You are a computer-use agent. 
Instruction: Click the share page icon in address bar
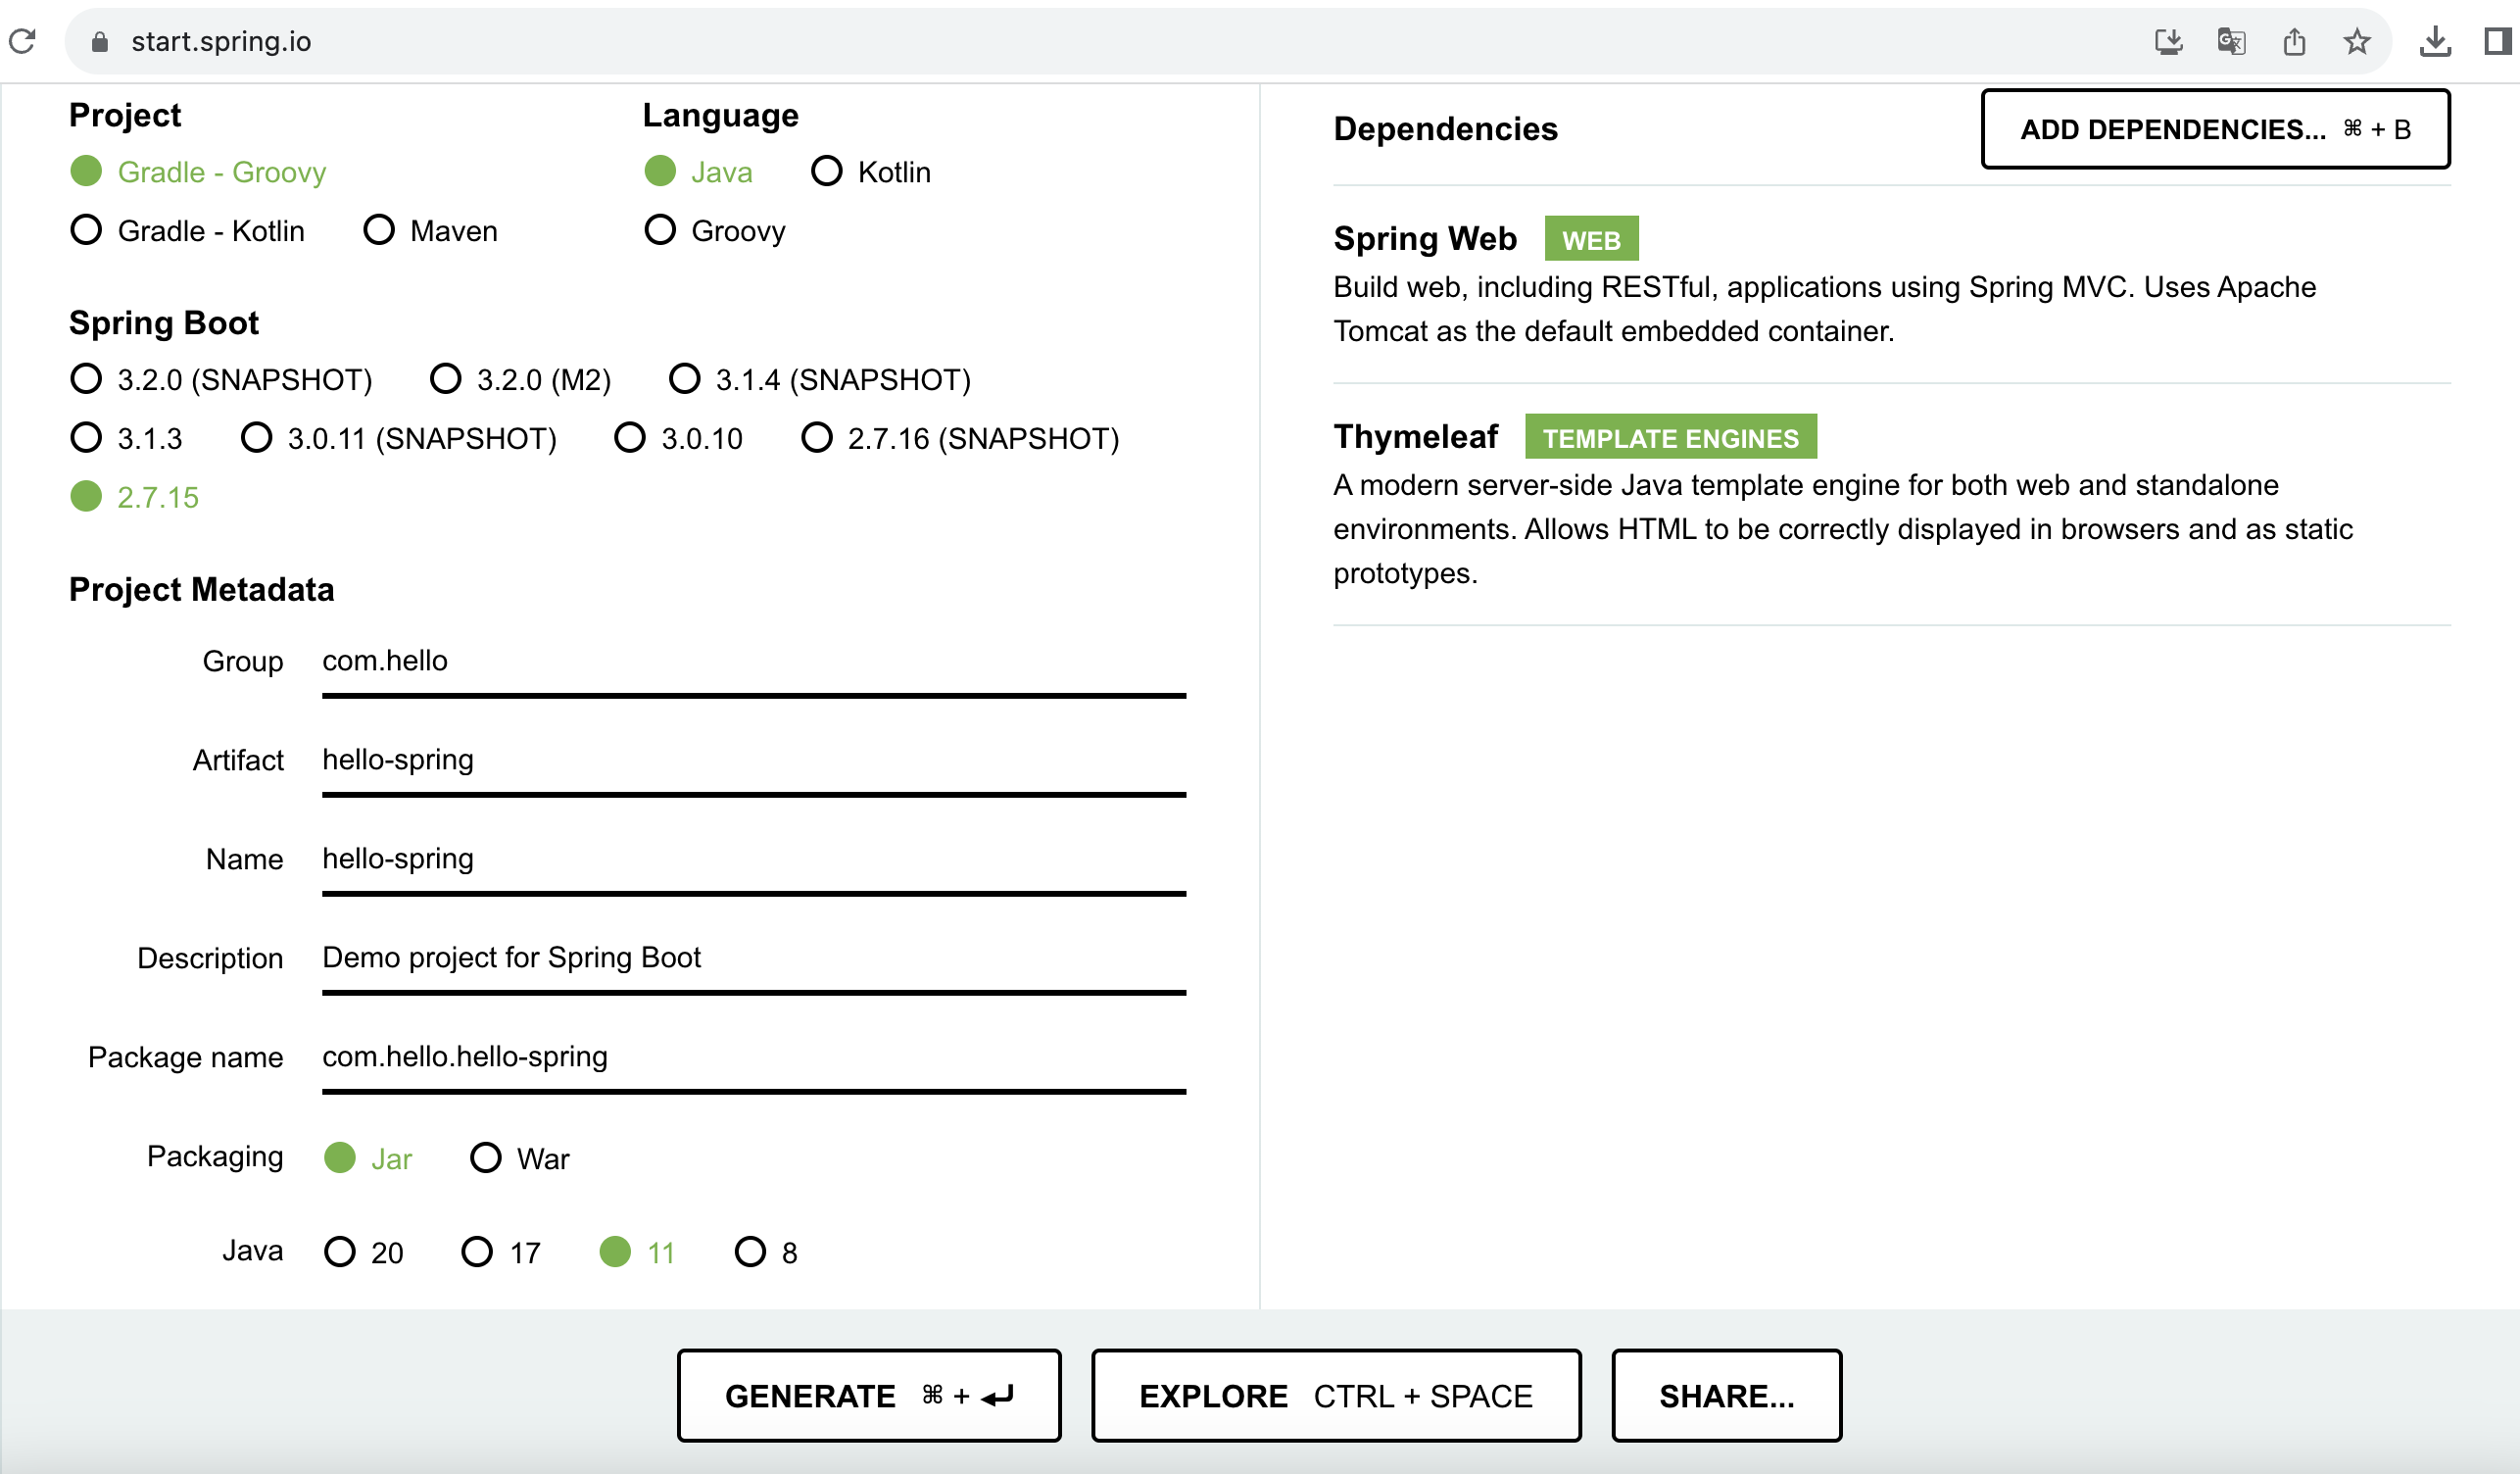pyautogui.click(x=2294, y=41)
